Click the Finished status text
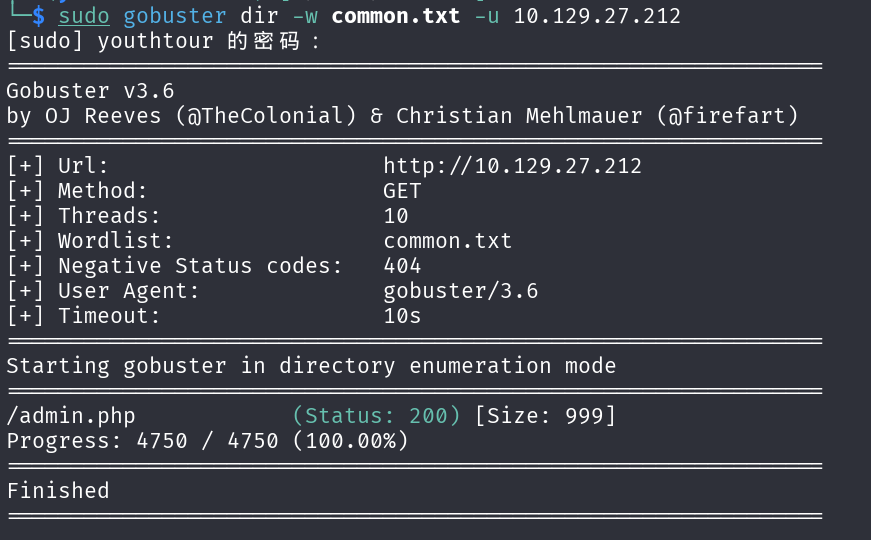This screenshot has height=540, width=871. point(58,491)
